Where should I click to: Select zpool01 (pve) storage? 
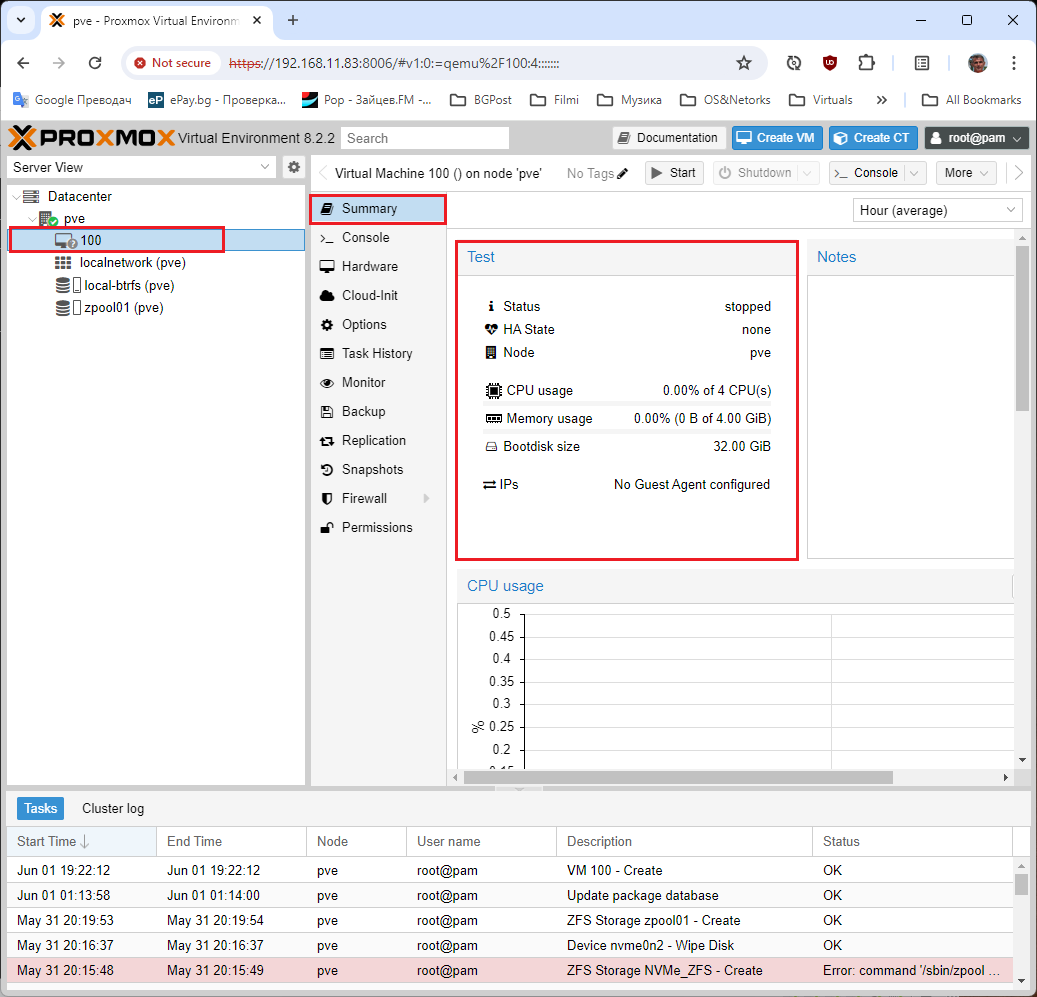[124, 307]
